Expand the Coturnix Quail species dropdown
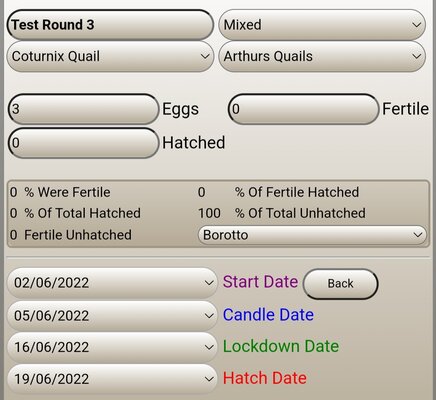Image resolution: width=436 pixels, height=400 pixels. [x=110, y=56]
